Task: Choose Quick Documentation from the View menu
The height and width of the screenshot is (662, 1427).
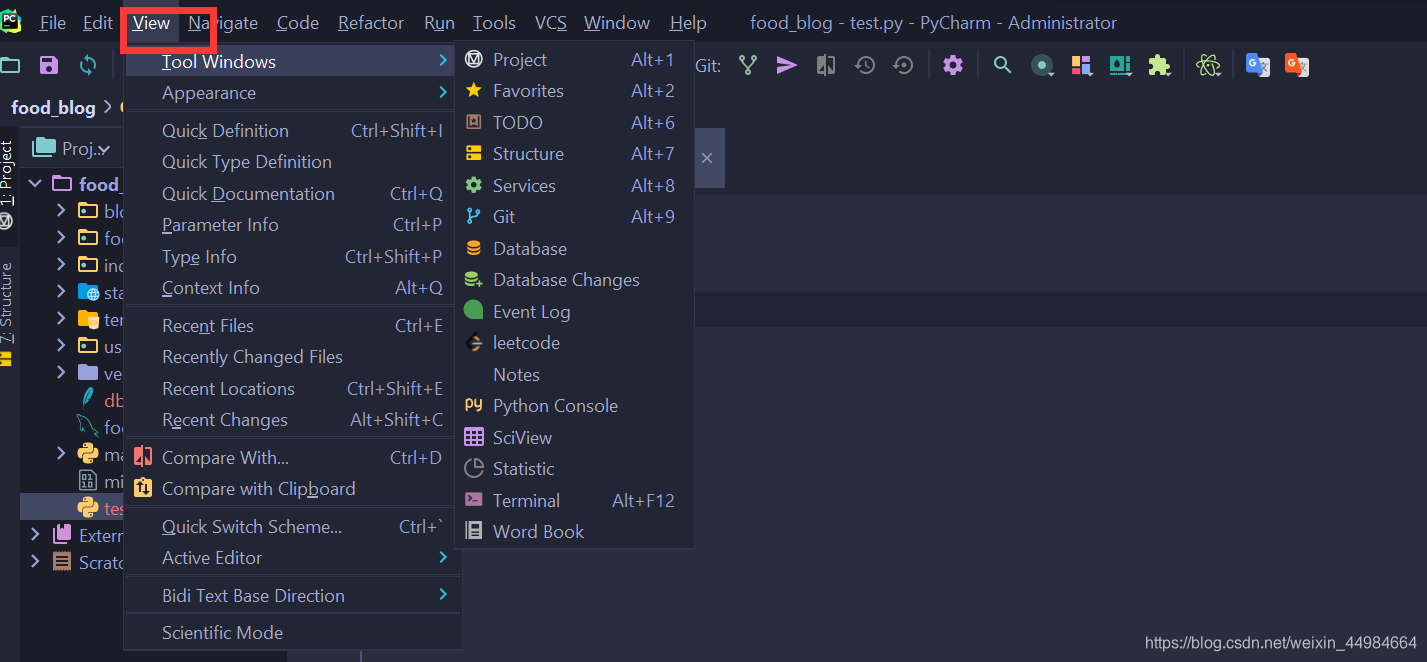Action: coord(291,194)
